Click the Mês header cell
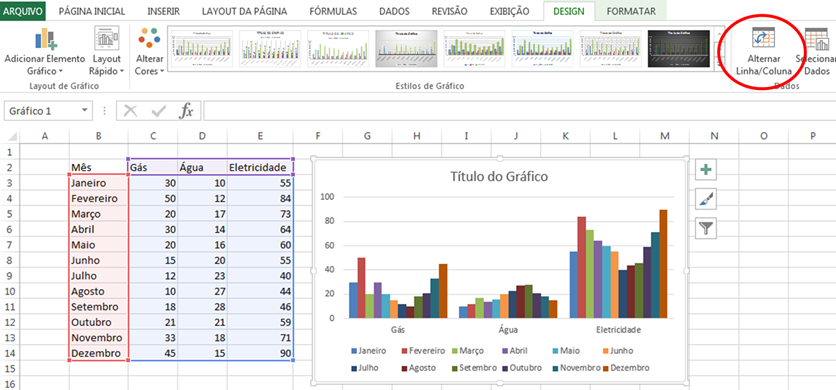The width and height of the screenshot is (836, 390). point(98,168)
